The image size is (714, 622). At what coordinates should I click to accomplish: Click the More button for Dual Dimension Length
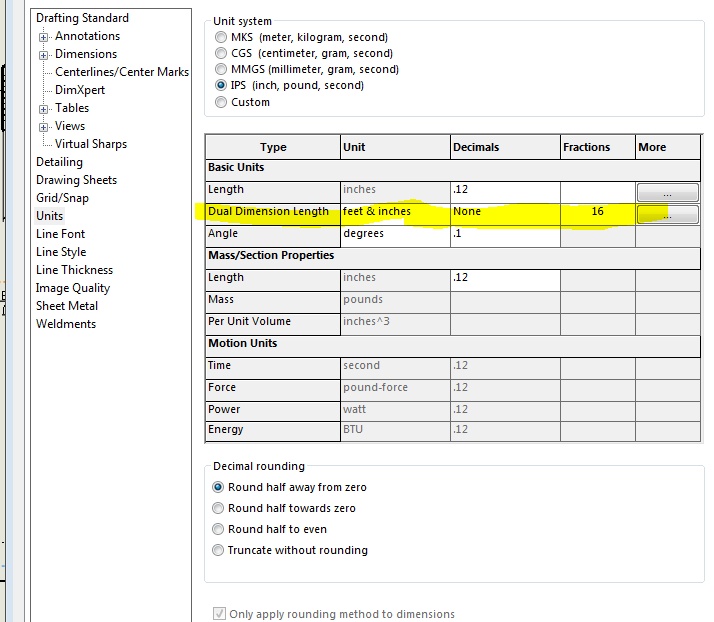[x=668, y=214]
